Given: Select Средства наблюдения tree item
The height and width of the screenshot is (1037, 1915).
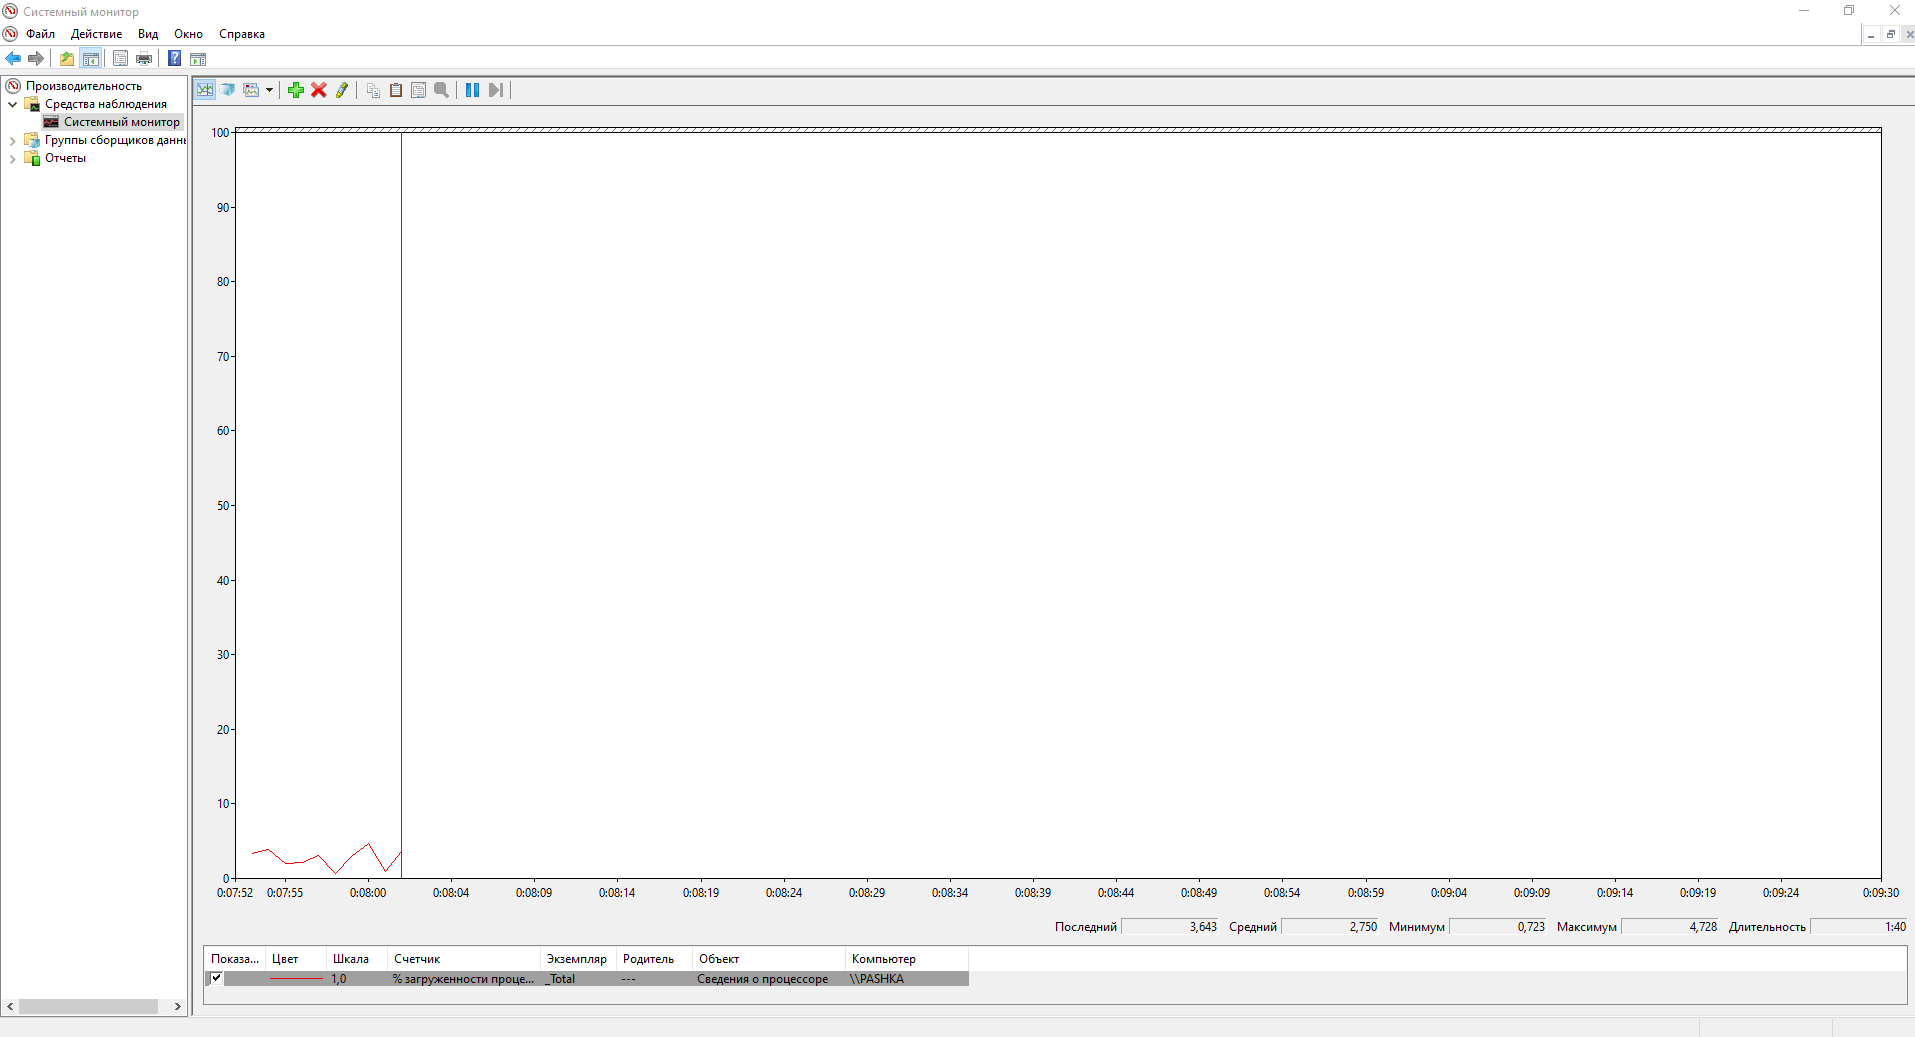Looking at the screenshot, I should (106, 104).
